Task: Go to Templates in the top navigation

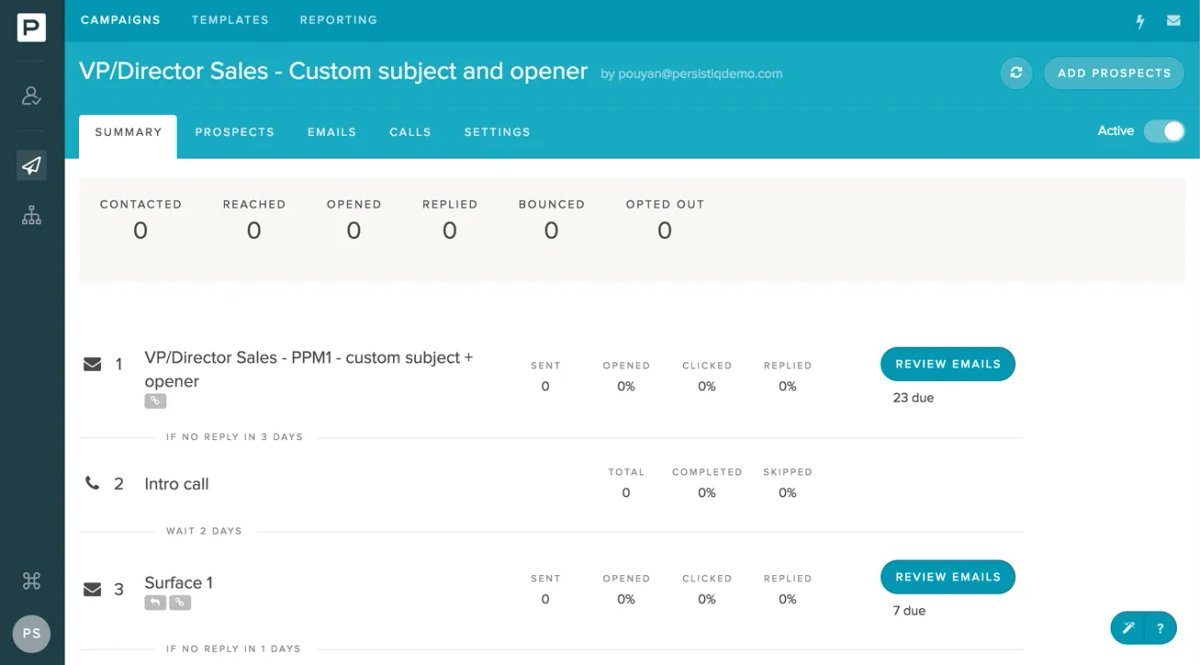Action: tap(230, 20)
